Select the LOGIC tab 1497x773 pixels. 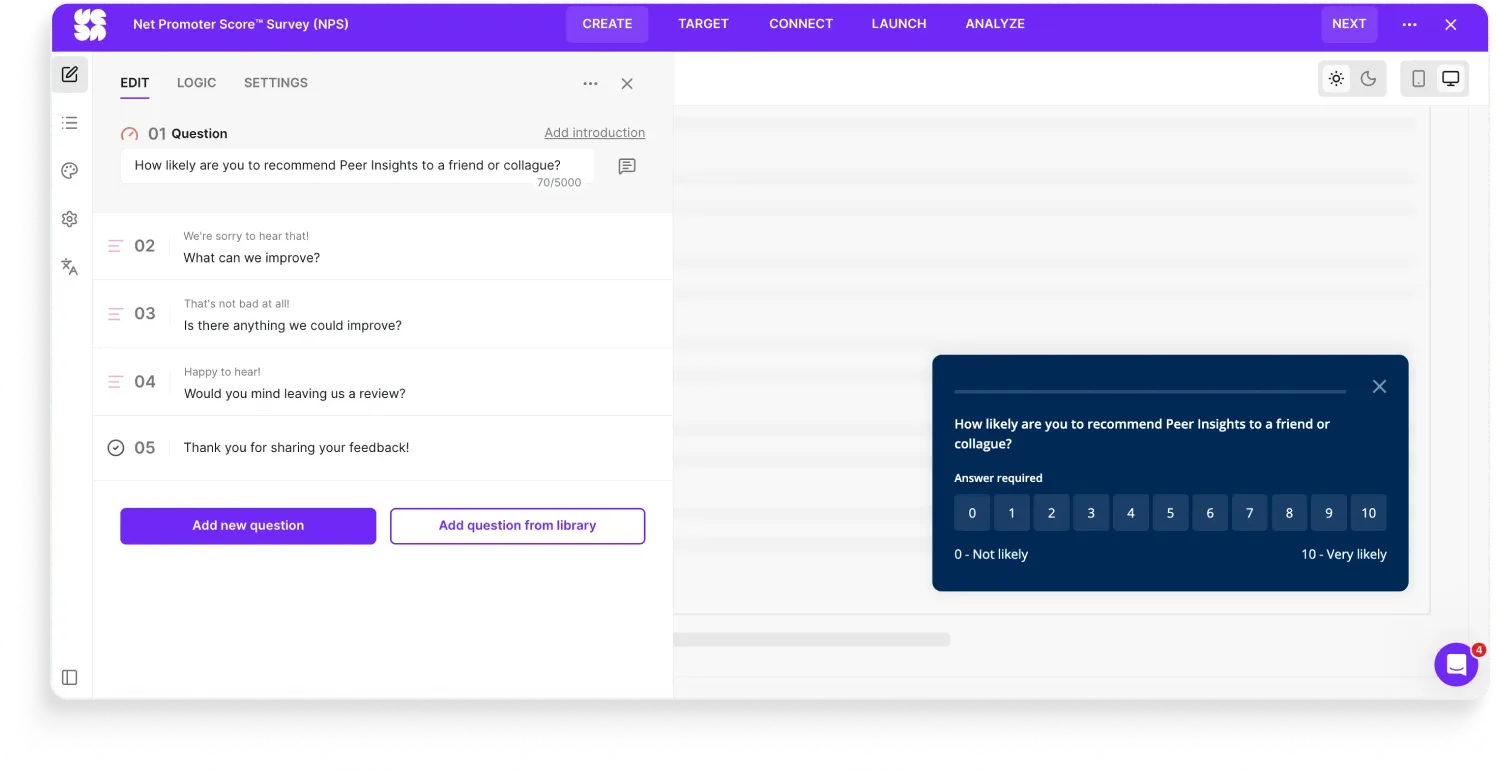tap(196, 84)
